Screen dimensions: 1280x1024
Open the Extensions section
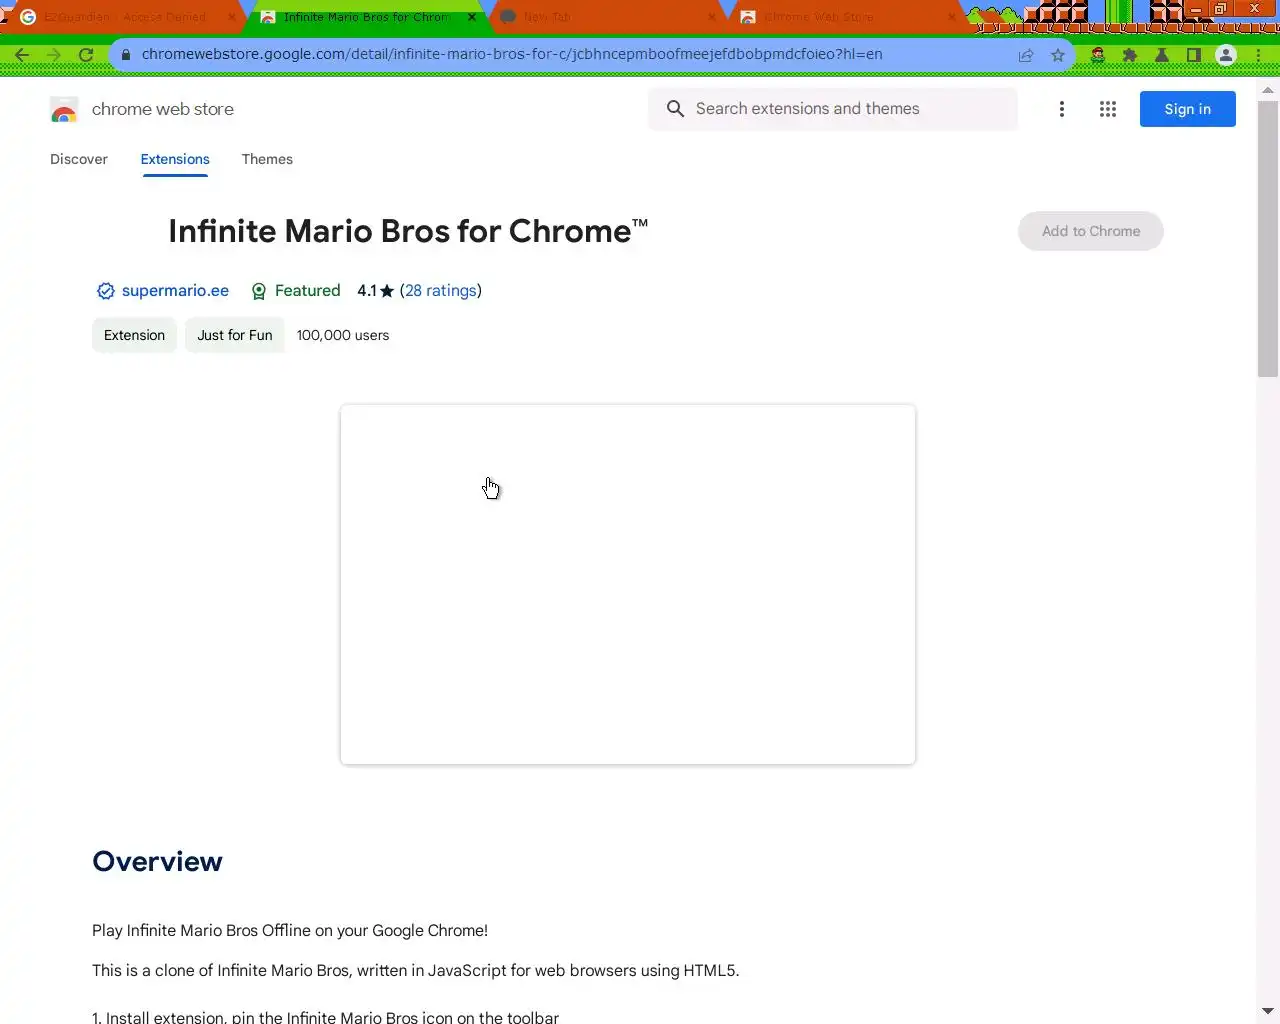[175, 159]
